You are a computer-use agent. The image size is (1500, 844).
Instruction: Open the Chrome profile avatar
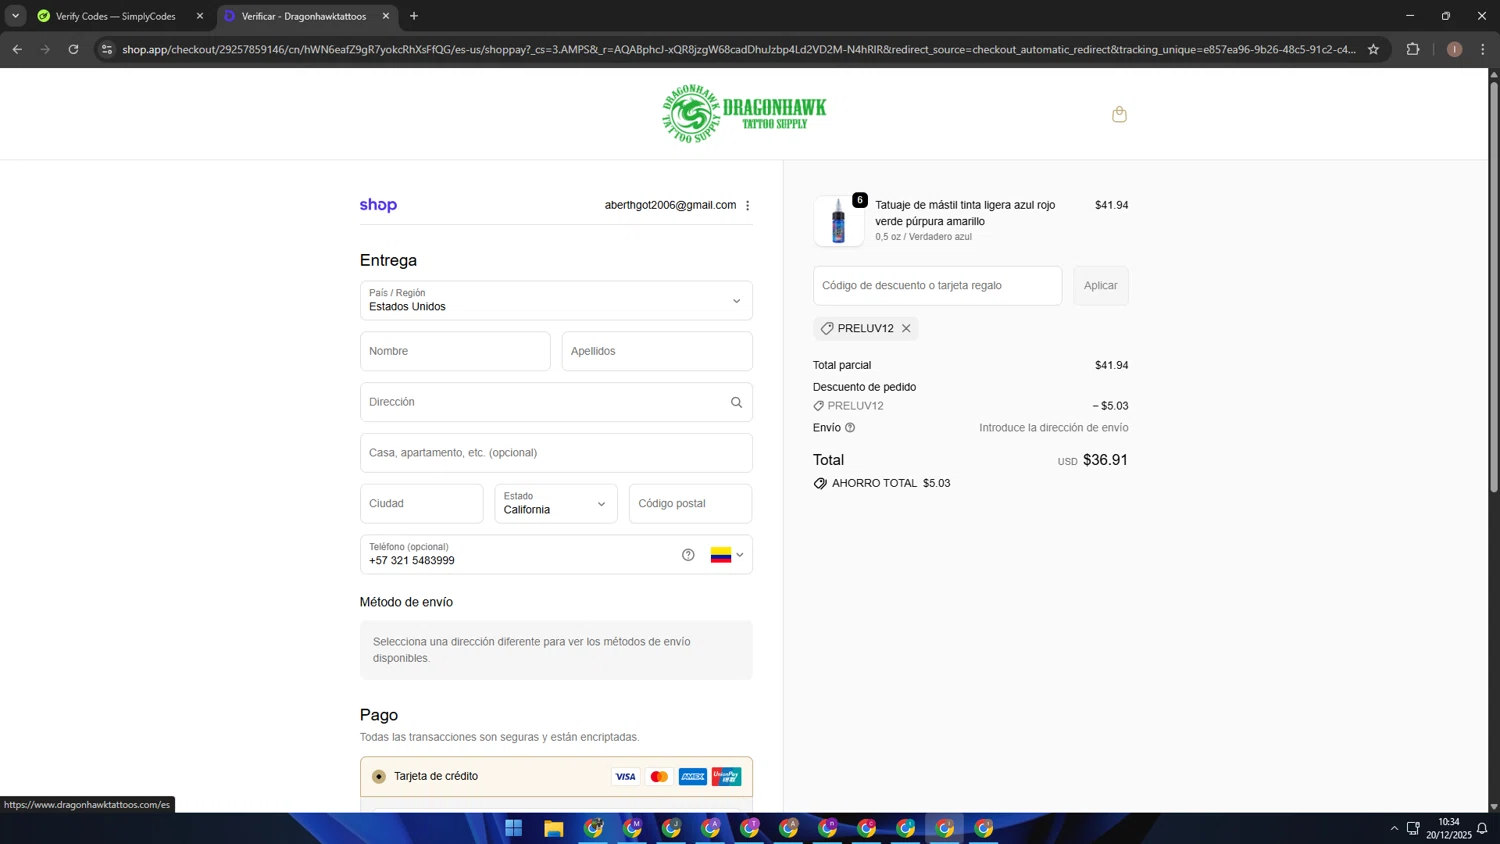click(x=1454, y=49)
